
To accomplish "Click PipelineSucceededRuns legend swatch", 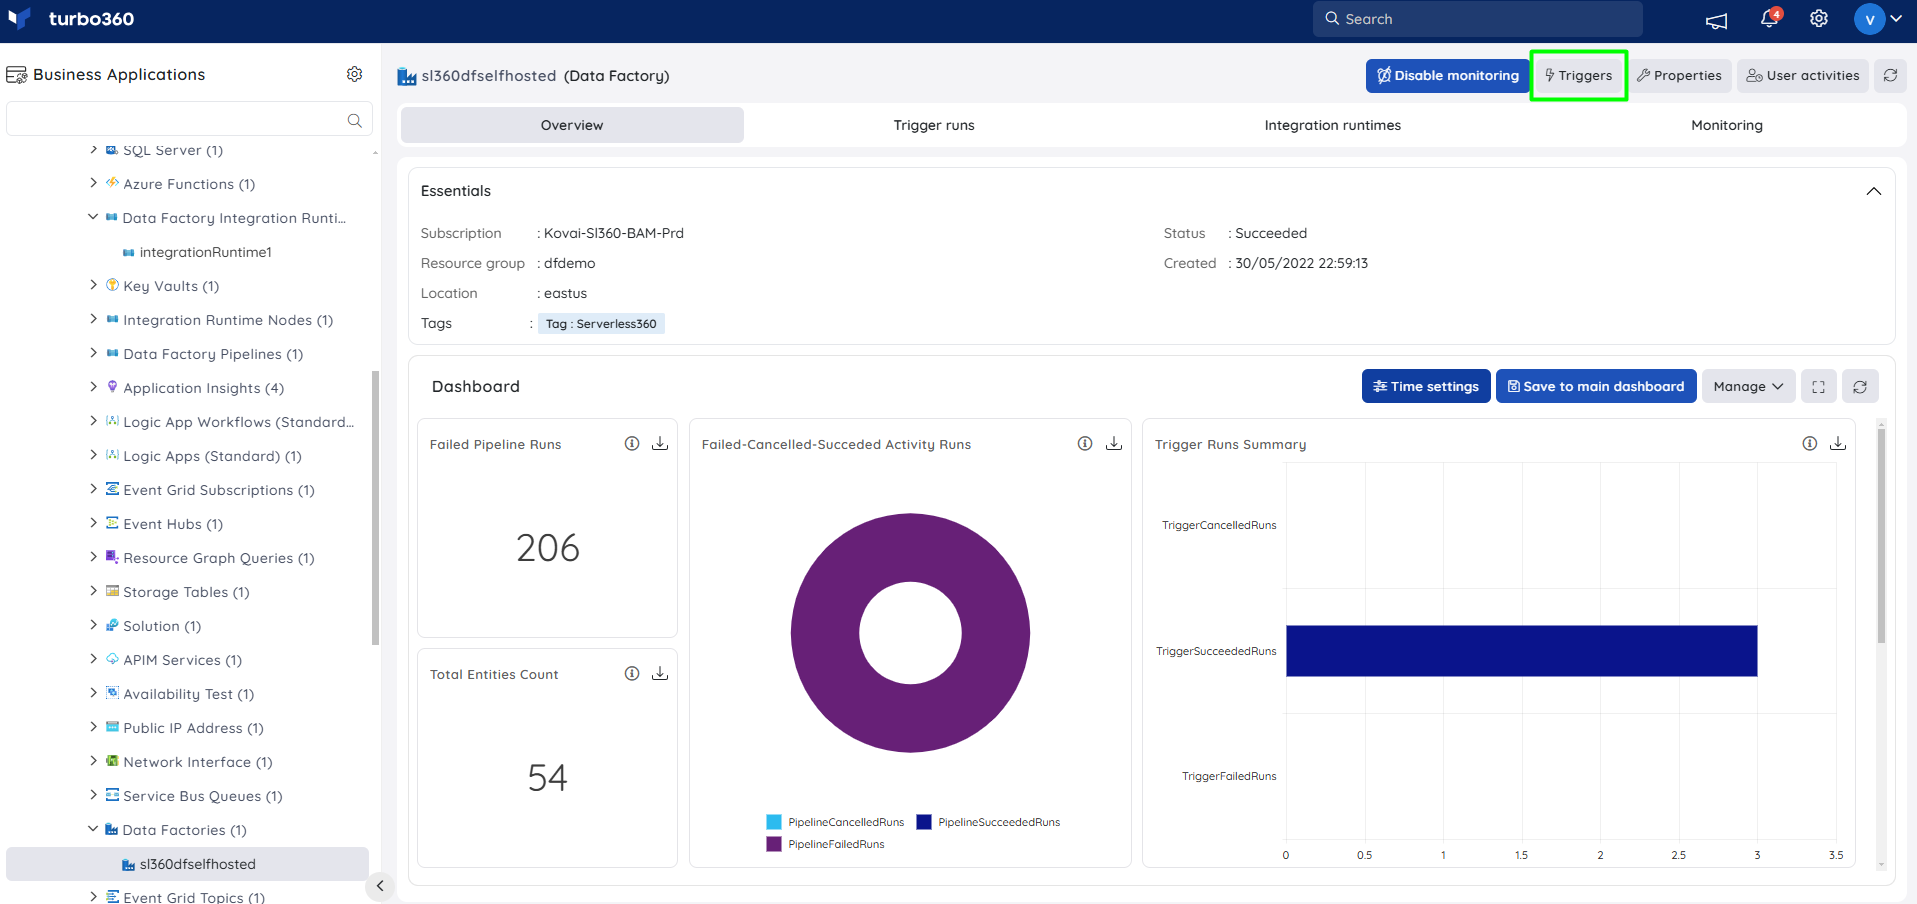I will point(924,822).
